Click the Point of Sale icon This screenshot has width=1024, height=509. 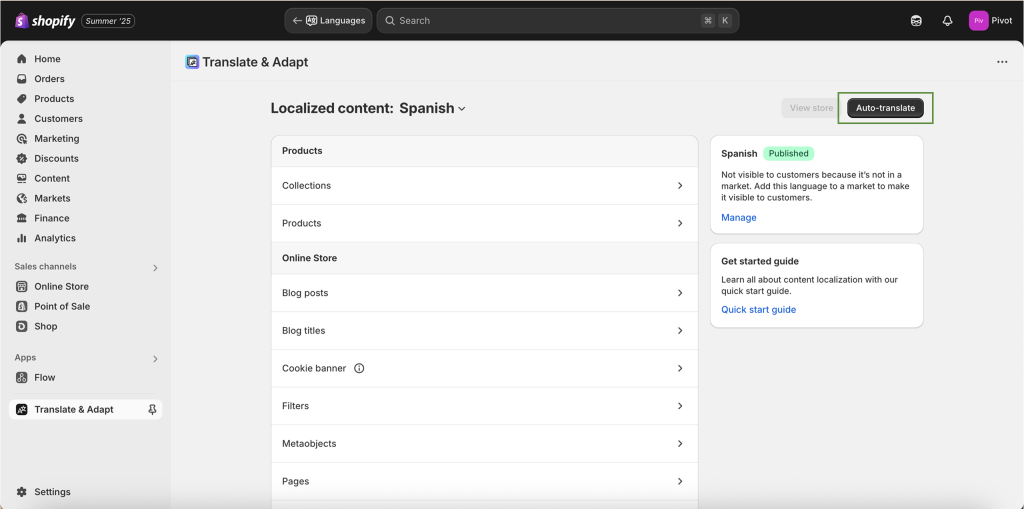coord(22,306)
